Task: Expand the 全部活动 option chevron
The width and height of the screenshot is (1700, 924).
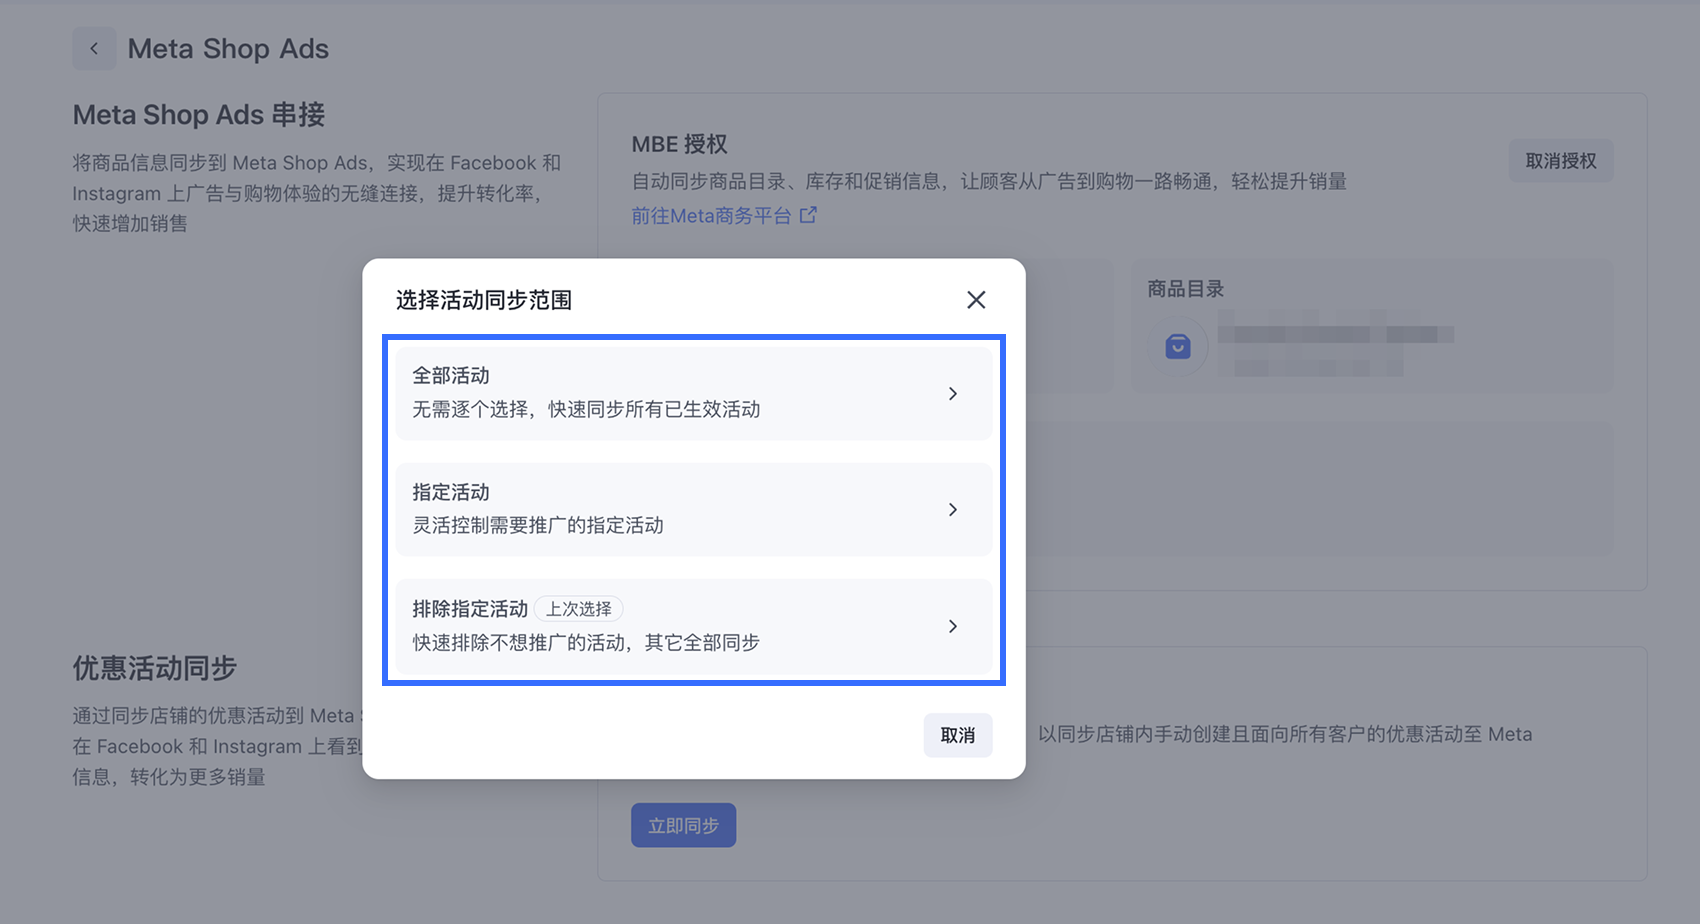Action: (953, 394)
